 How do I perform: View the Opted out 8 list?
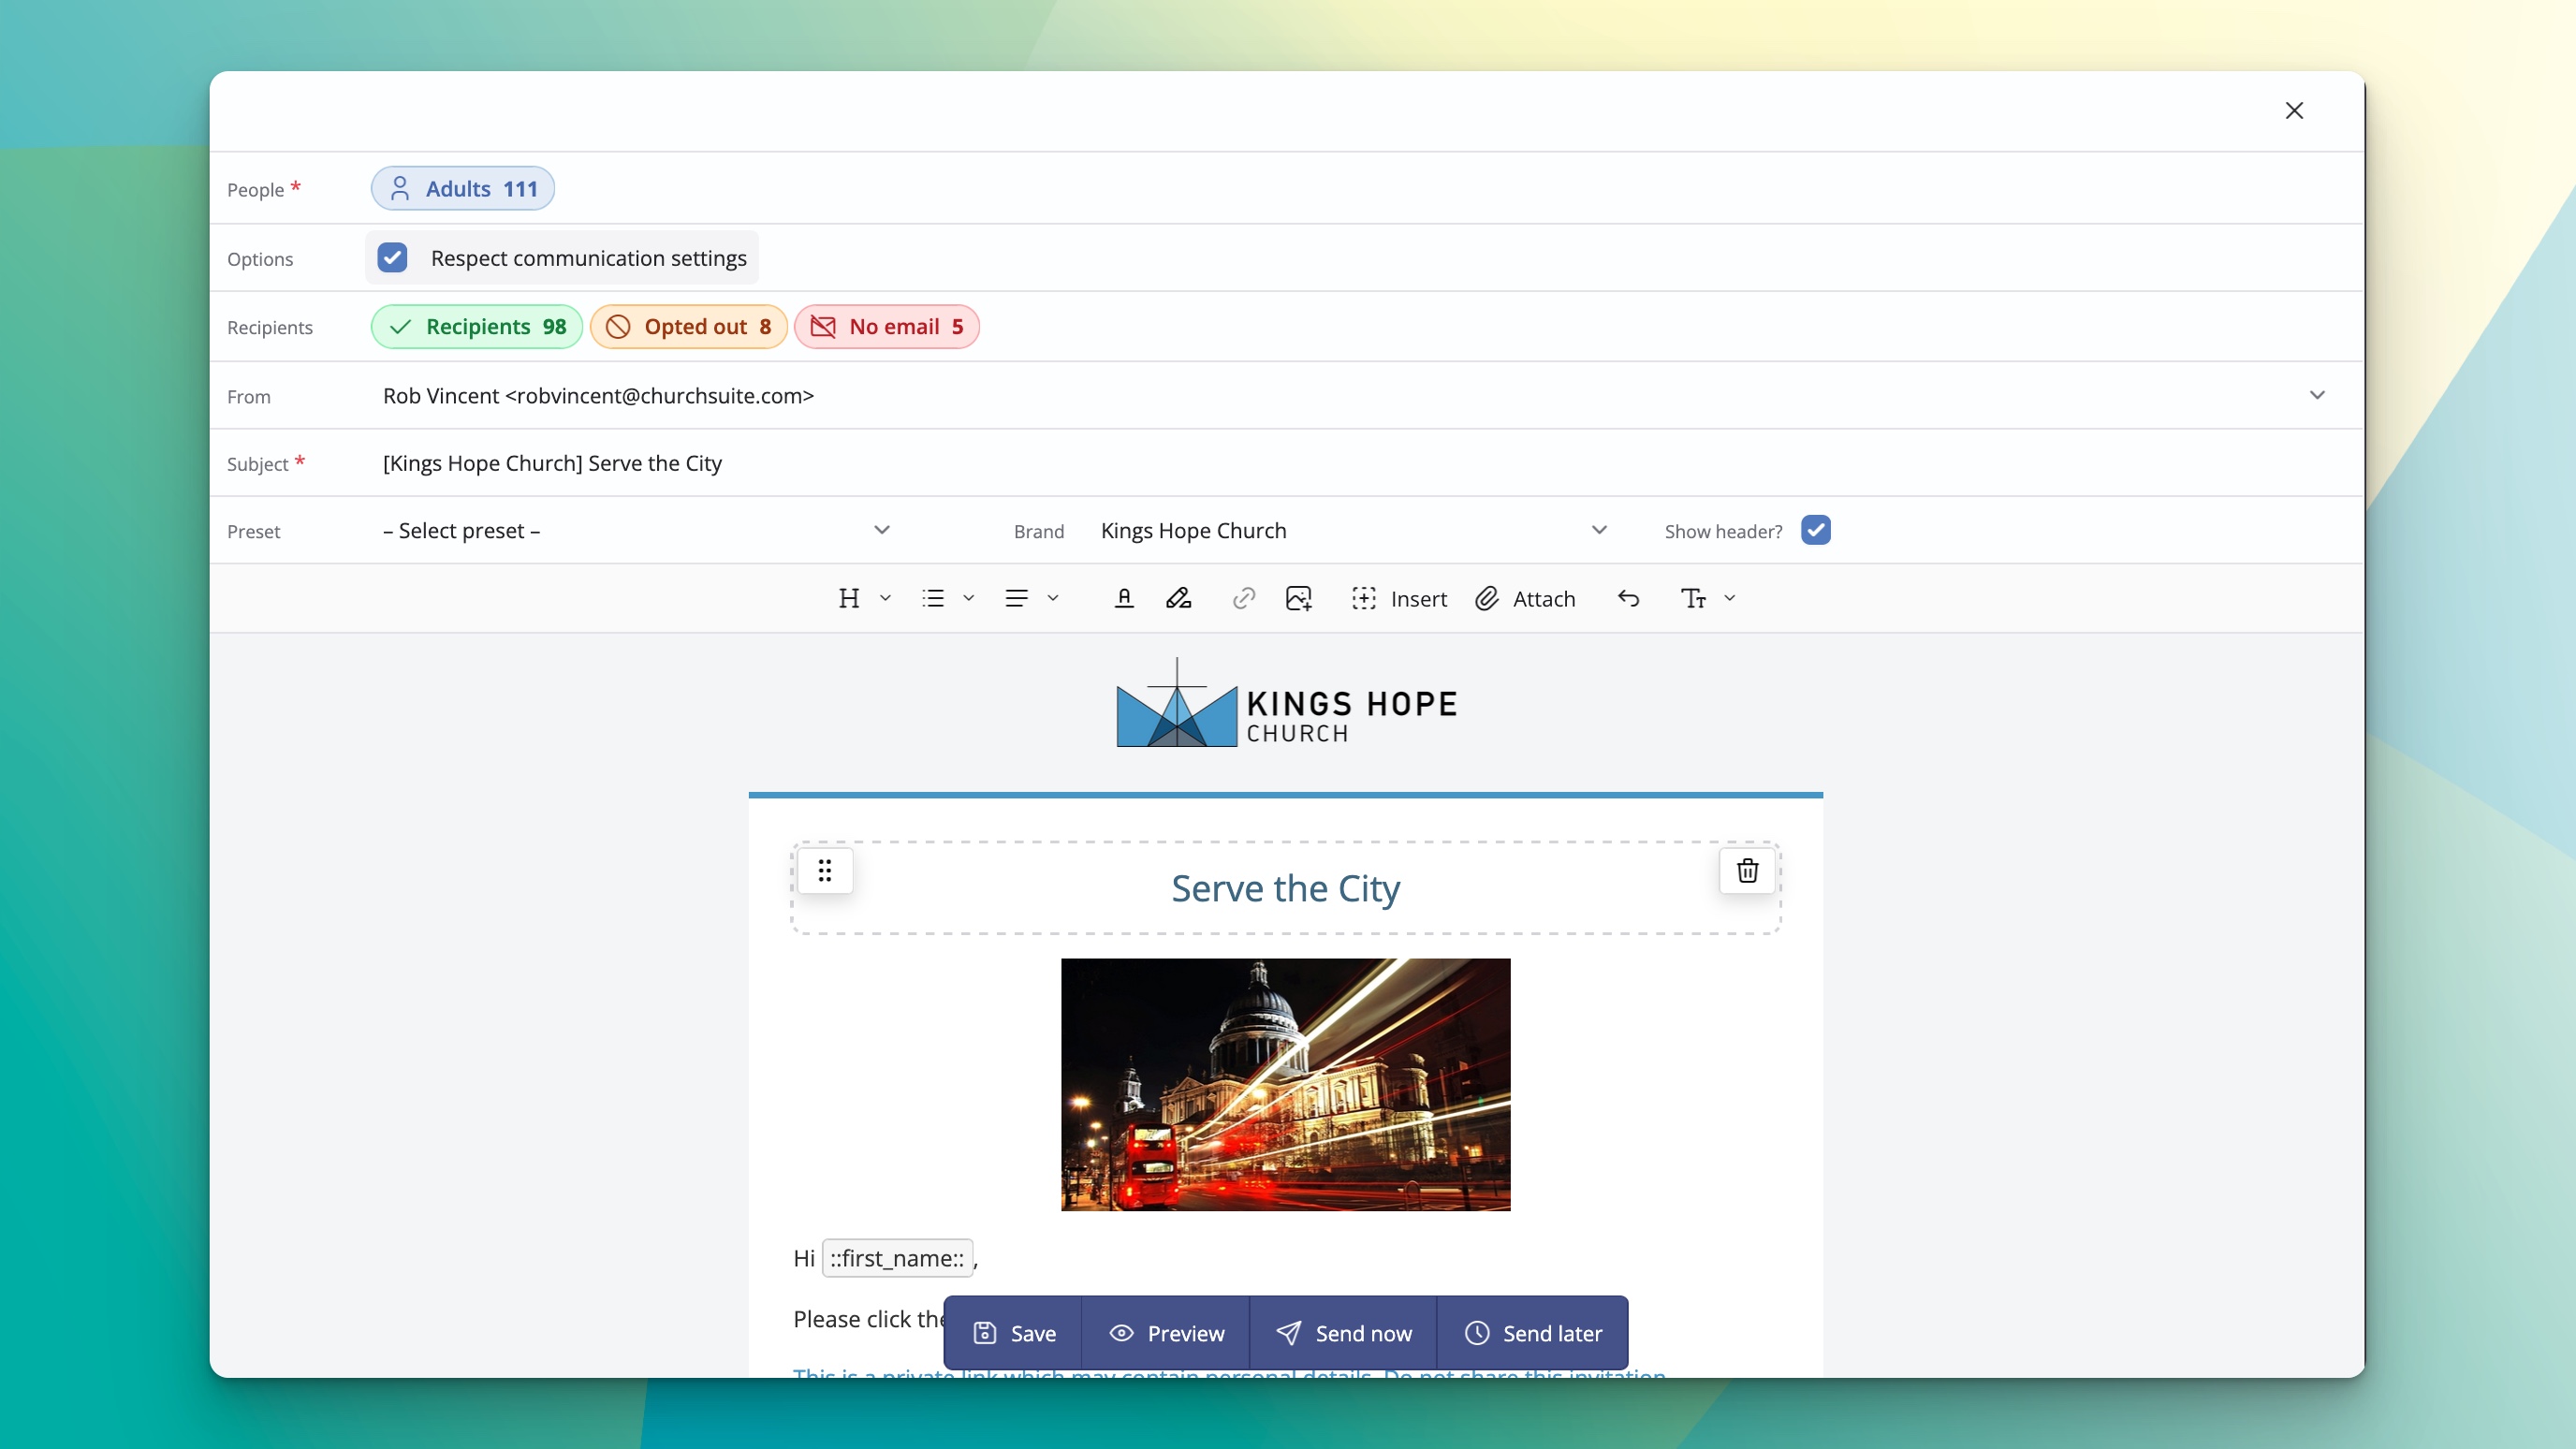[x=688, y=327]
